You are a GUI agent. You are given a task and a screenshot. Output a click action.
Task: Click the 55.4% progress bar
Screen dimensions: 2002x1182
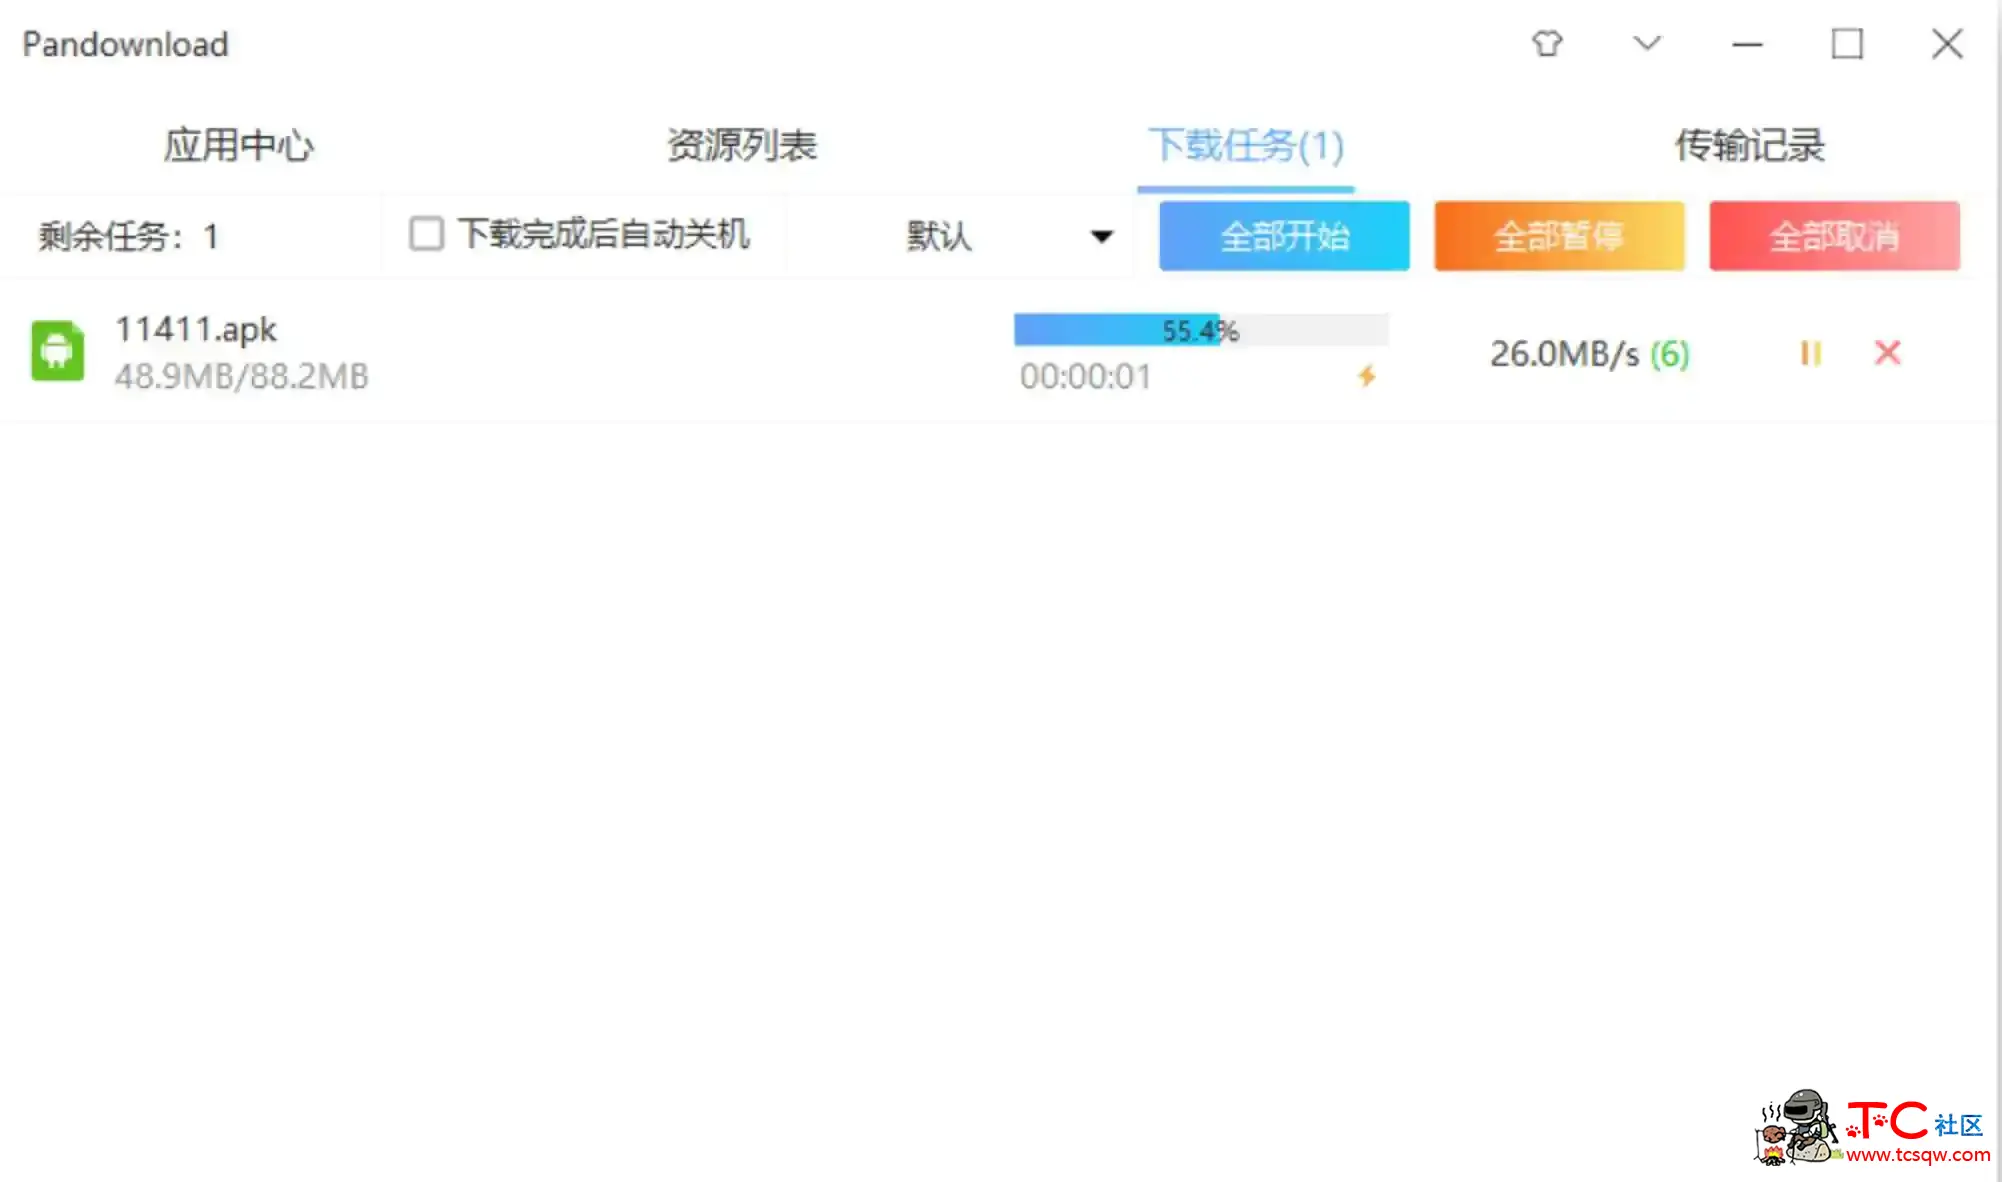(1201, 330)
